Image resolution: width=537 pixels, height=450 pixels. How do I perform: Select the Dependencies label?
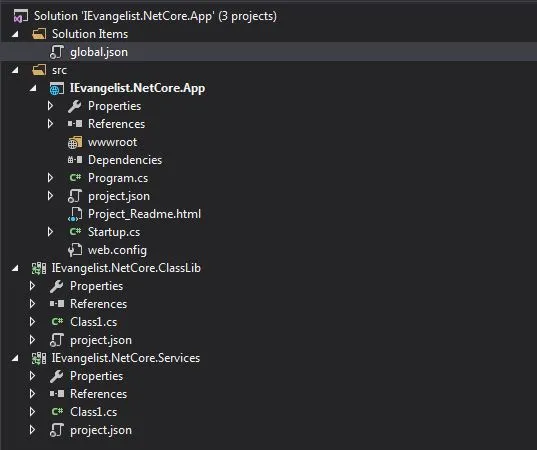[125, 160]
